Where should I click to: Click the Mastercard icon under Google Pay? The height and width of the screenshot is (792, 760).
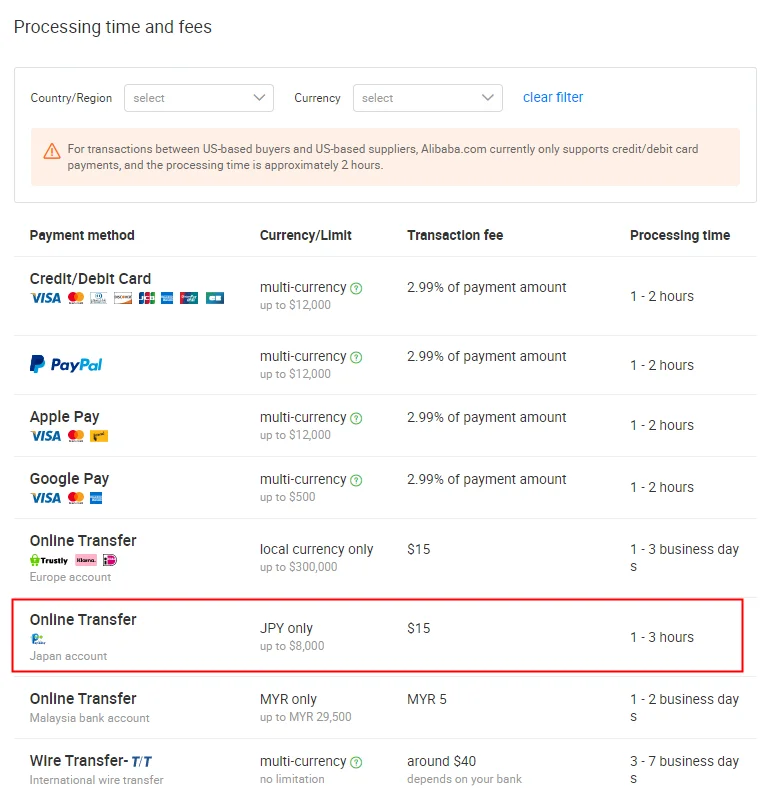76,498
